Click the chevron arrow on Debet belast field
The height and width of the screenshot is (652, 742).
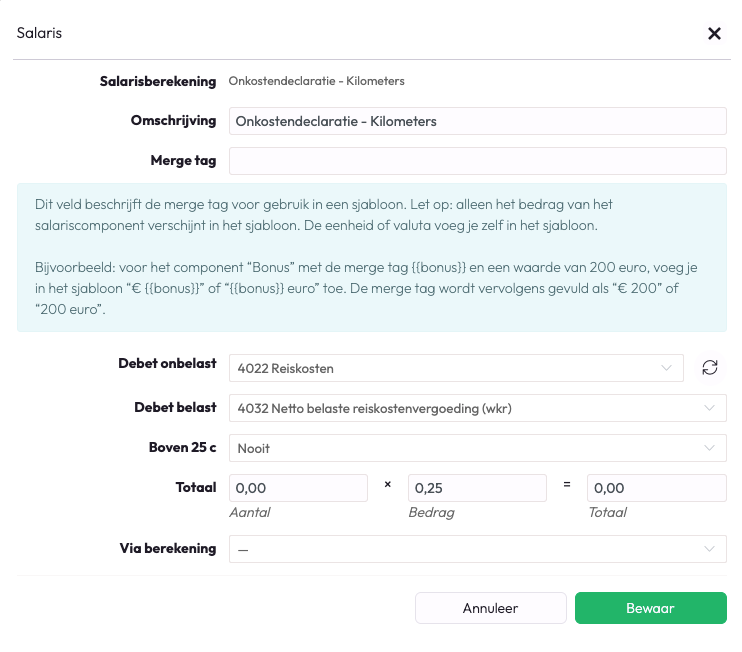tap(709, 408)
